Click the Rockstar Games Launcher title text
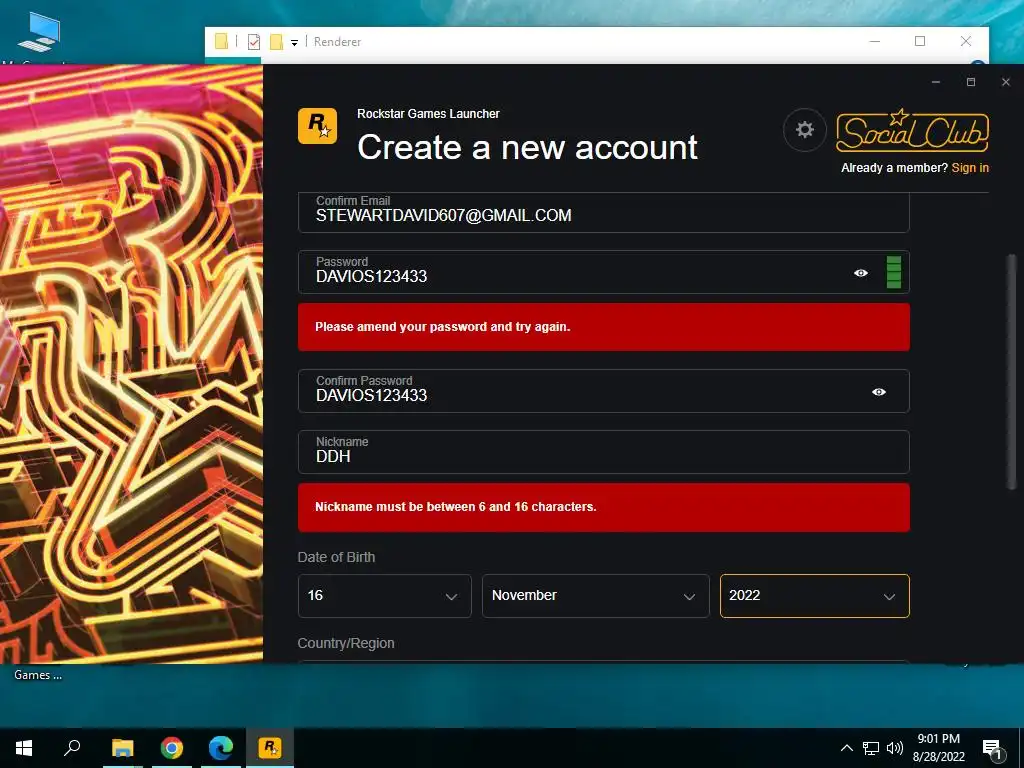Viewport: 1024px width, 768px height. pyautogui.click(x=428, y=114)
